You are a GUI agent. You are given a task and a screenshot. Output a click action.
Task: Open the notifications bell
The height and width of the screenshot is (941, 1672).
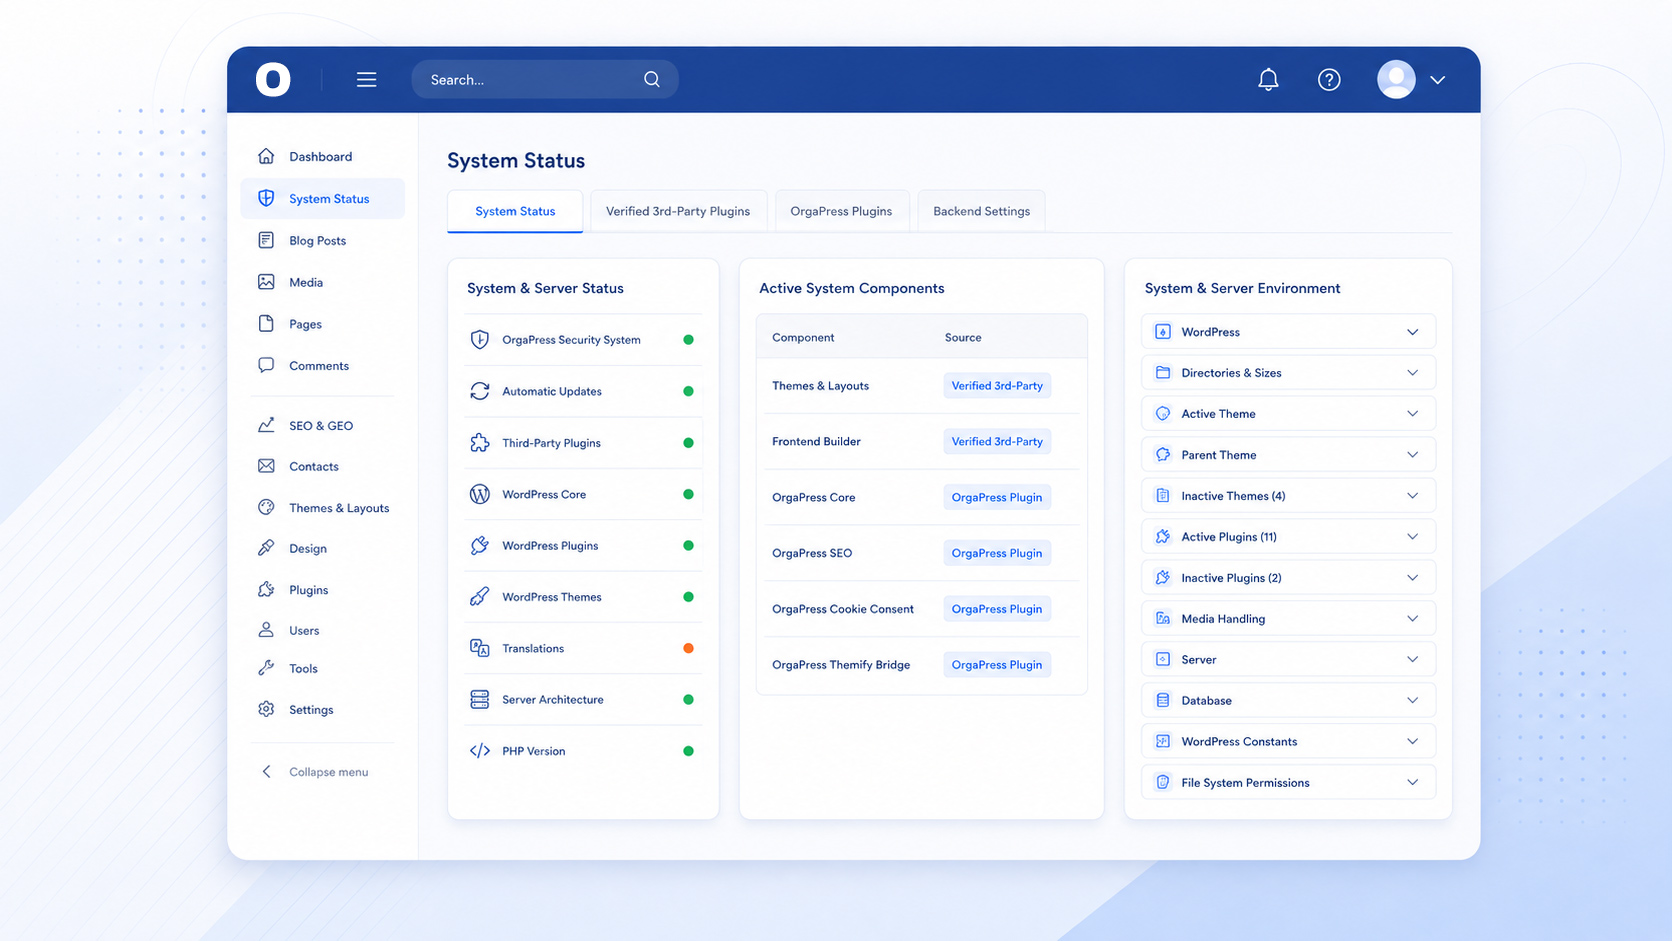[1268, 79]
